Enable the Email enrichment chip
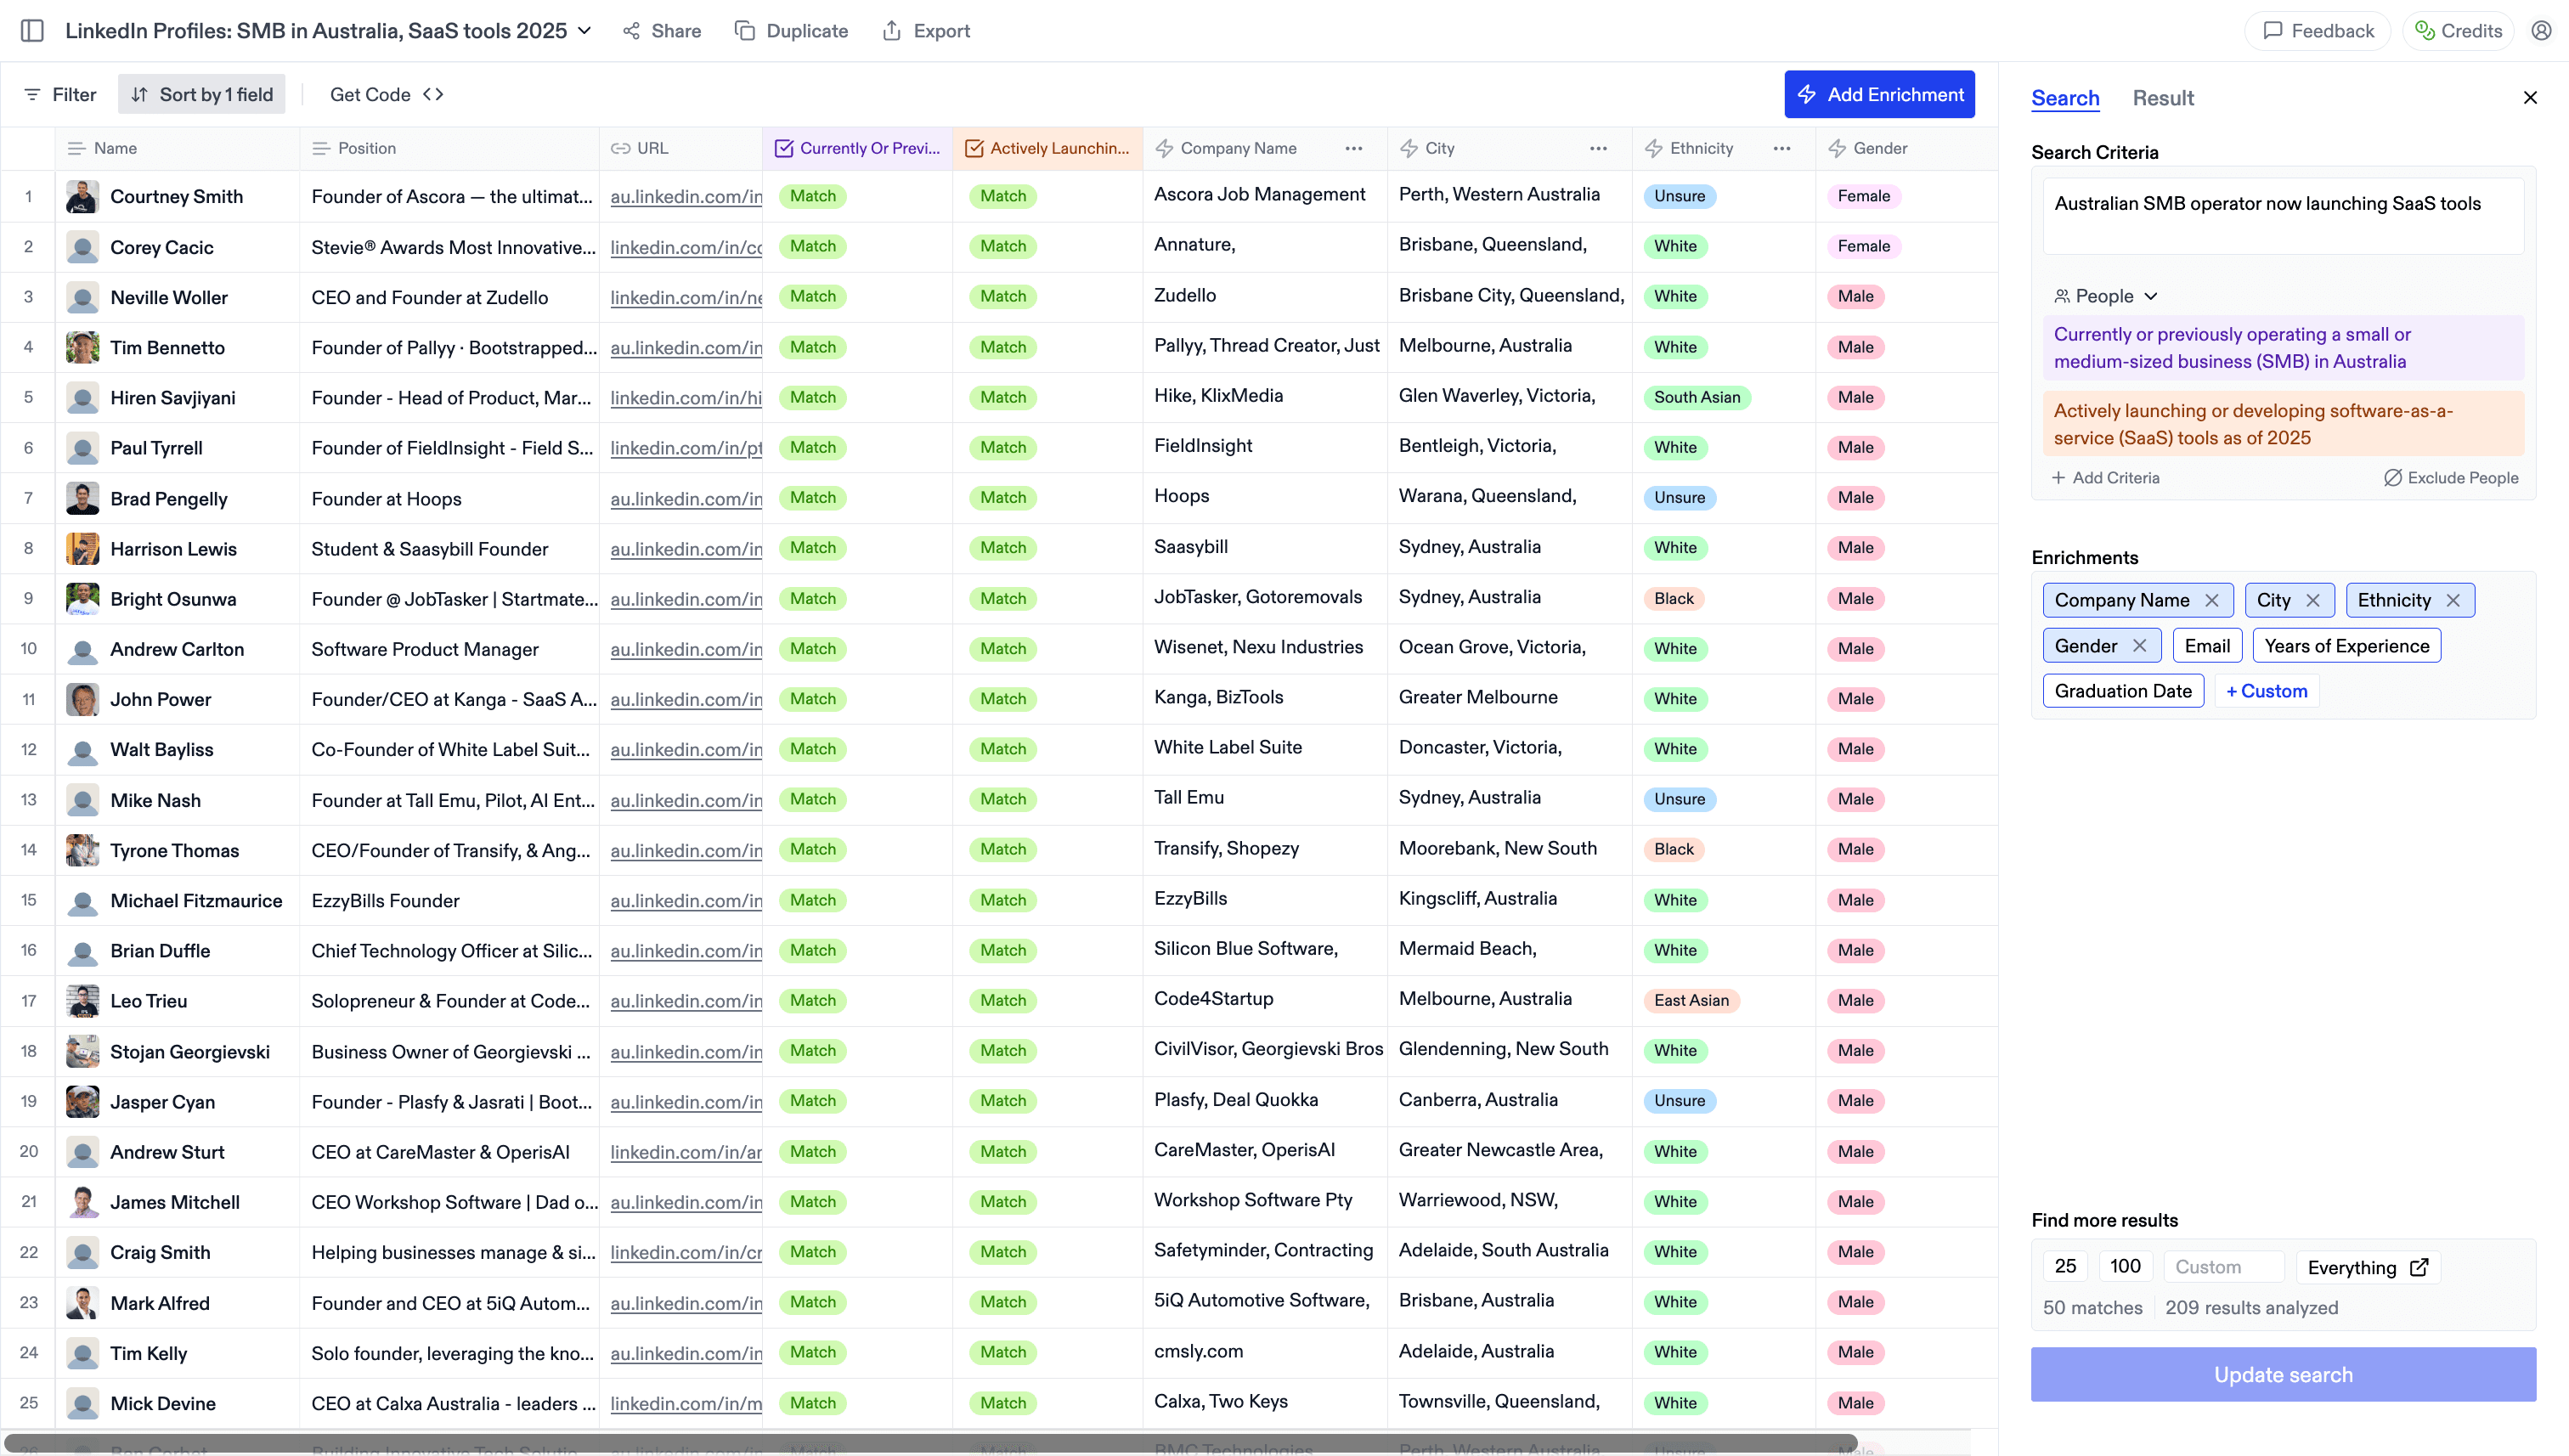2569x1456 pixels. [x=2206, y=646]
